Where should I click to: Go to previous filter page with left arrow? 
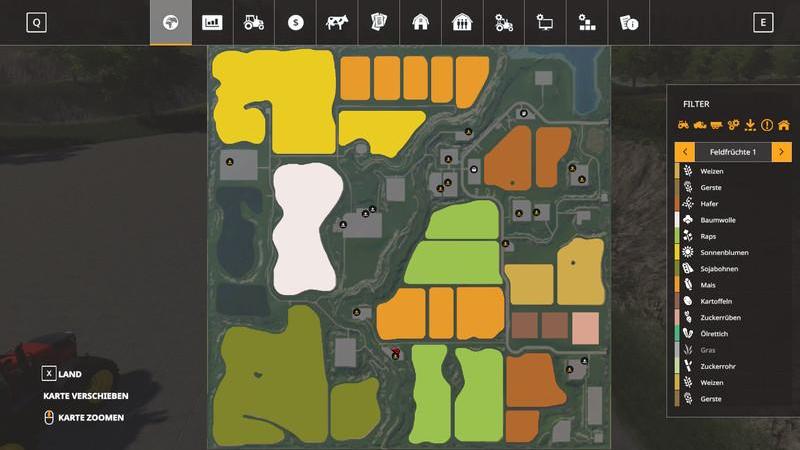click(x=685, y=152)
